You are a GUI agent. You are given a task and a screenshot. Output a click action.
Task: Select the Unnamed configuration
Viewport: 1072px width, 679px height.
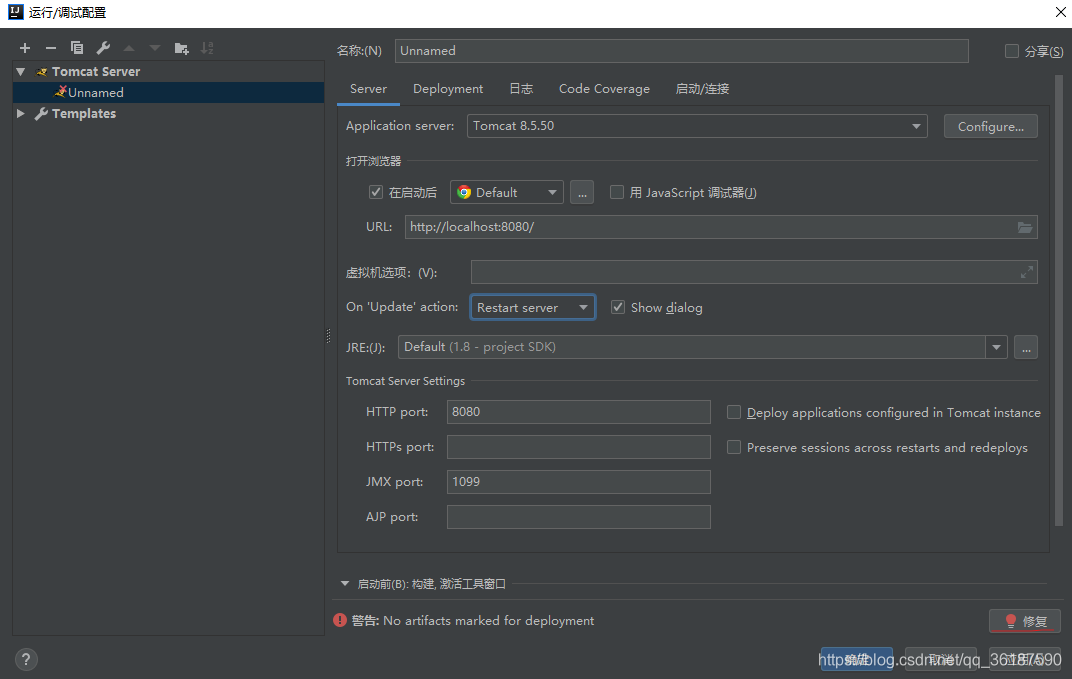tap(168, 92)
